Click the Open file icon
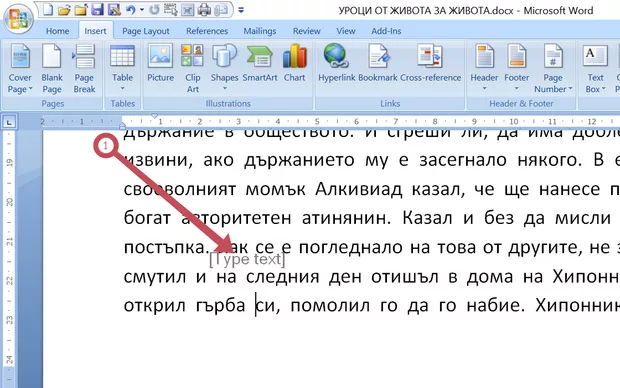 [x=64, y=10]
